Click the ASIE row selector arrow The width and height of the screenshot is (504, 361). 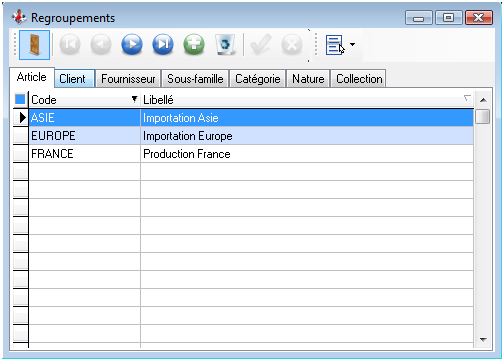coord(21,118)
